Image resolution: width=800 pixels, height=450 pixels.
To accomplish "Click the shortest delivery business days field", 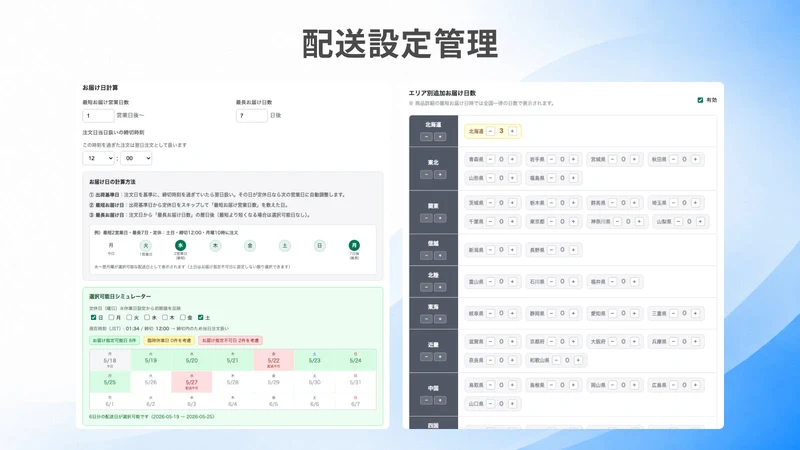I will (98, 116).
